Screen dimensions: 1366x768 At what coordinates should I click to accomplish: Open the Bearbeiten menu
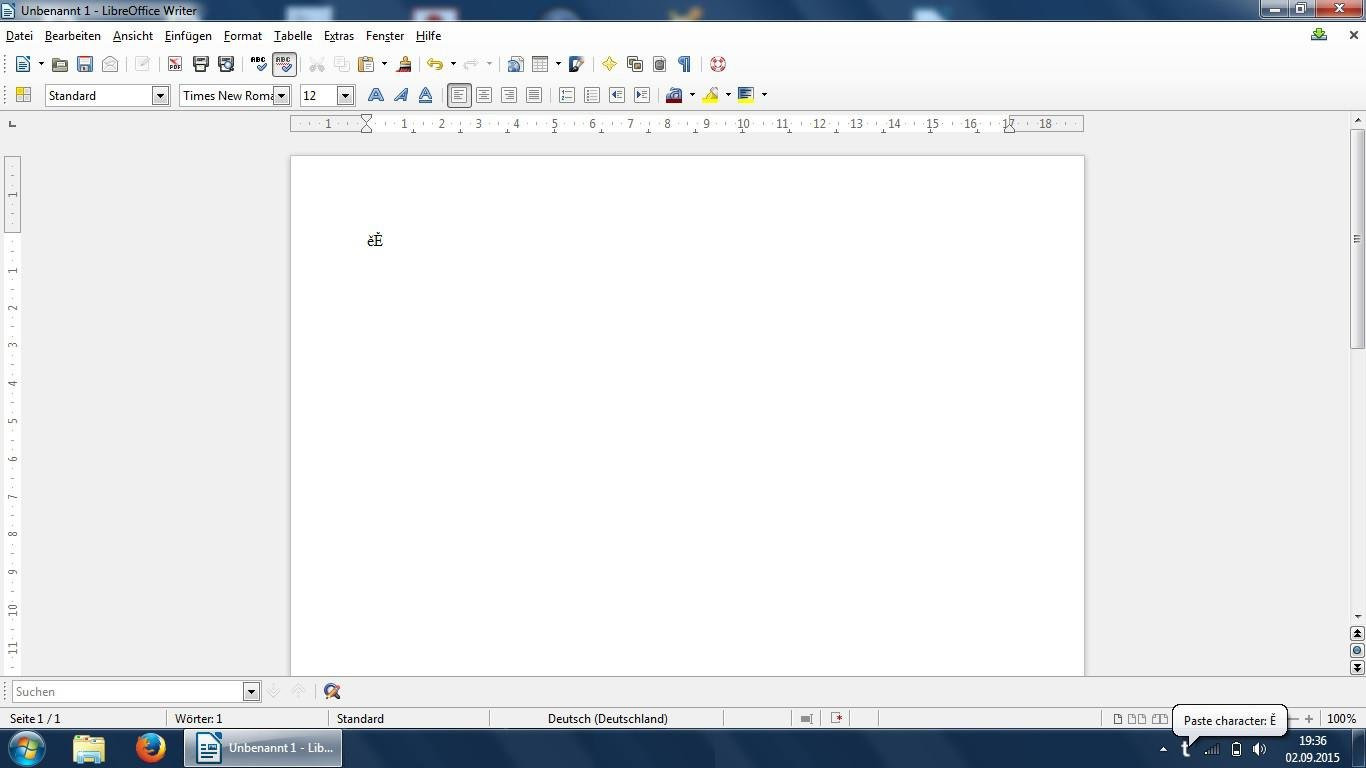point(73,36)
